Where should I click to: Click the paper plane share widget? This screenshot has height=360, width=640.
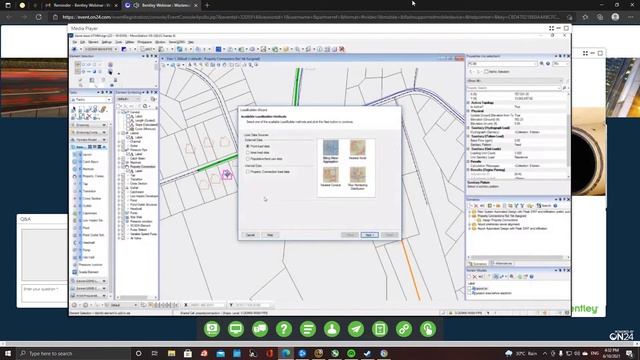click(356, 329)
